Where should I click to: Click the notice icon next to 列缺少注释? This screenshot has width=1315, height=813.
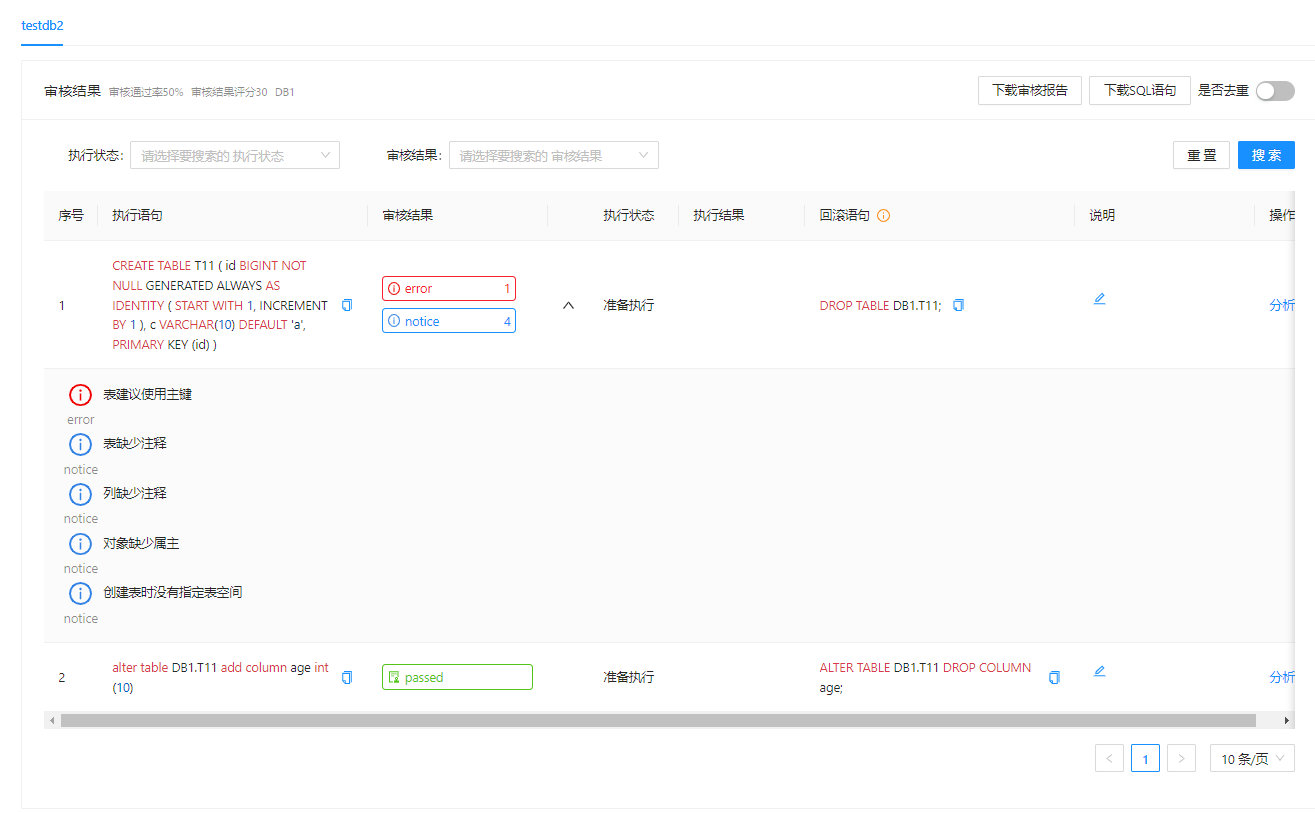80,494
